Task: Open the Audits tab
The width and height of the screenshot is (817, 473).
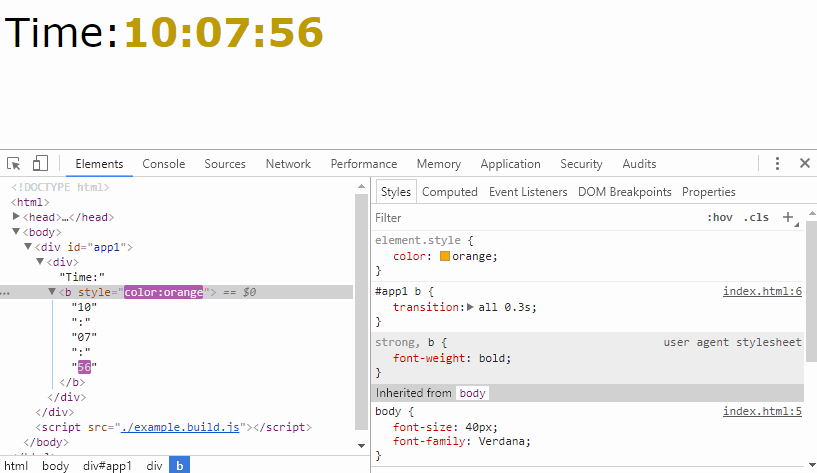Action: (639, 164)
